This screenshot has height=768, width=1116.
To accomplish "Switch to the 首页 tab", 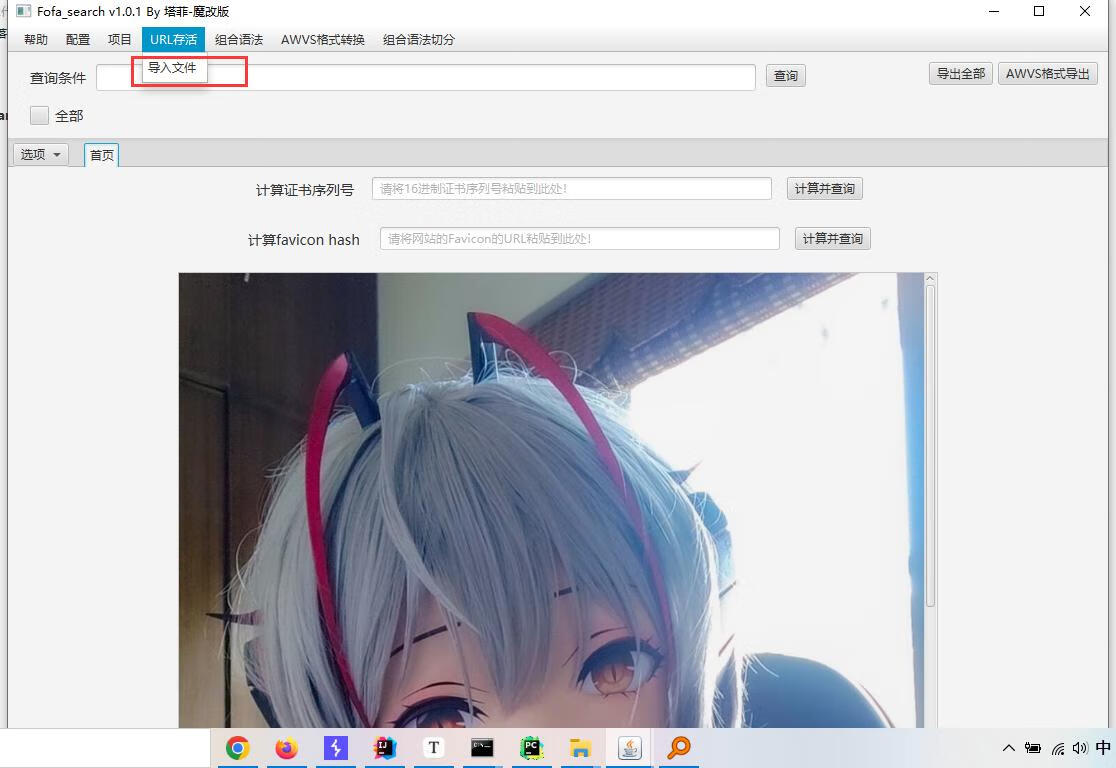I will (102, 155).
